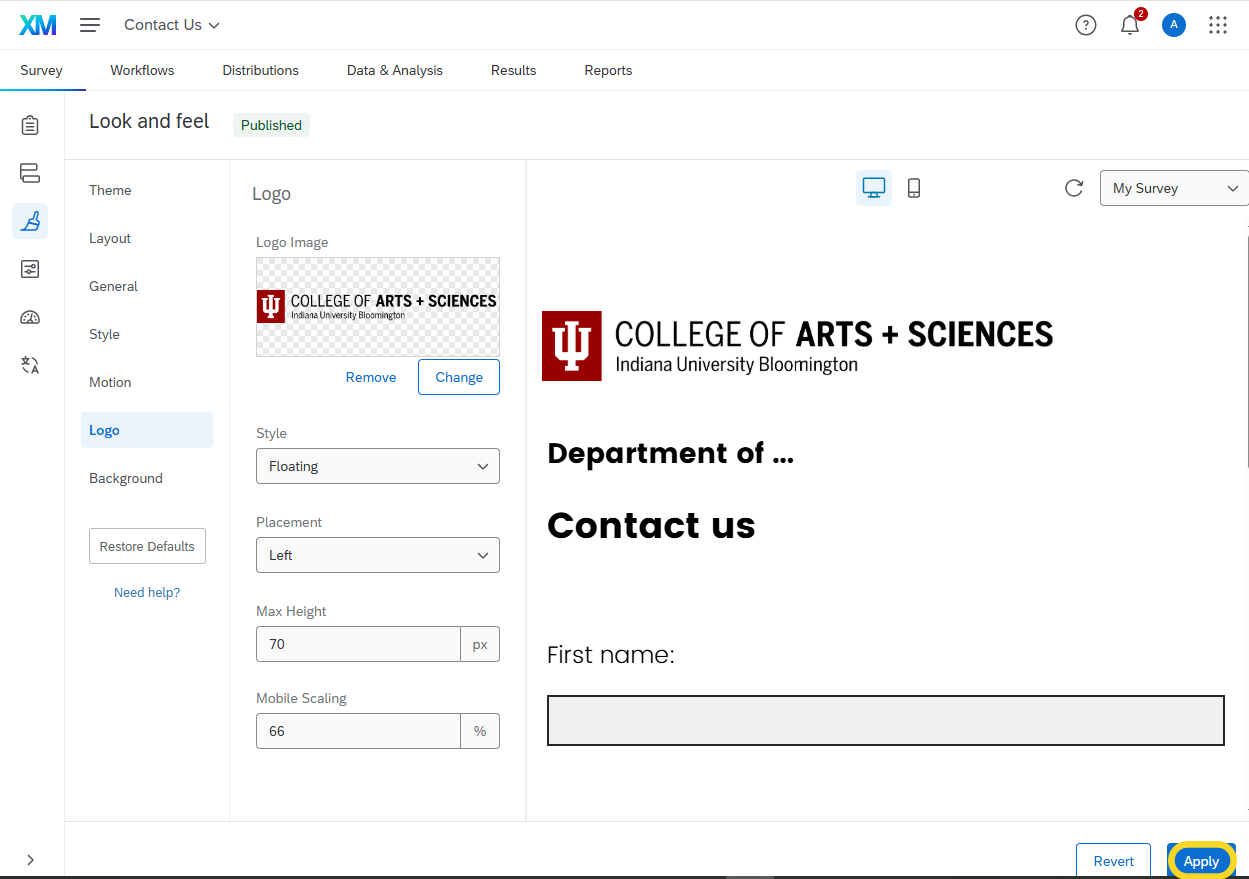The image size is (1249, 879).
Task: Switch to the Workflows tab
Action: (x=142, y=70)
